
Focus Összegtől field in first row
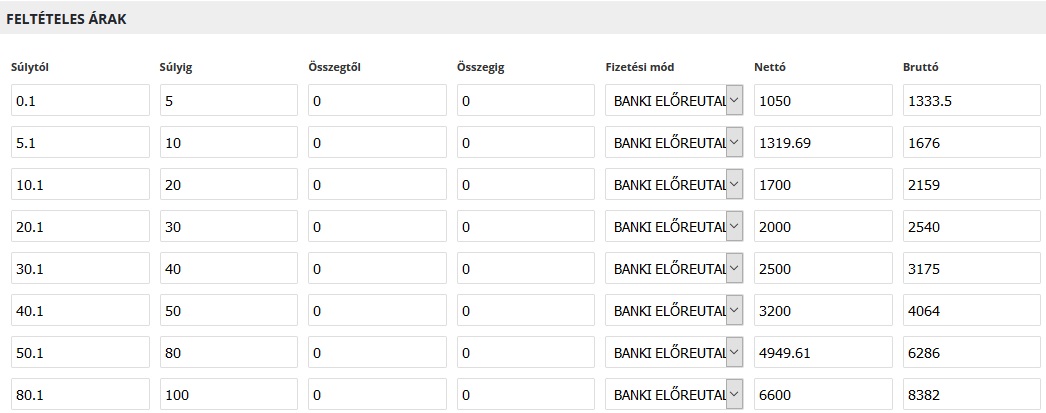click(x=377, y=100)
